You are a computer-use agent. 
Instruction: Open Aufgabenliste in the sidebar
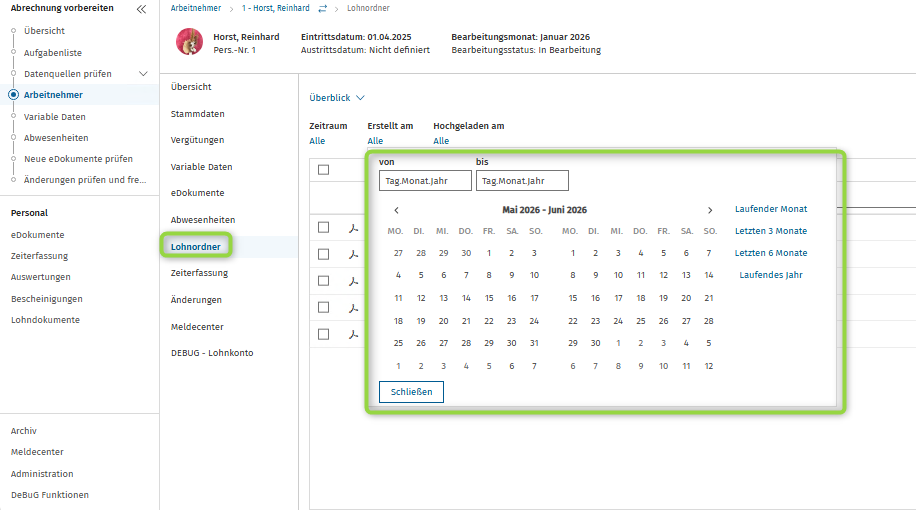pyautogui.click(x=53, y=53)
